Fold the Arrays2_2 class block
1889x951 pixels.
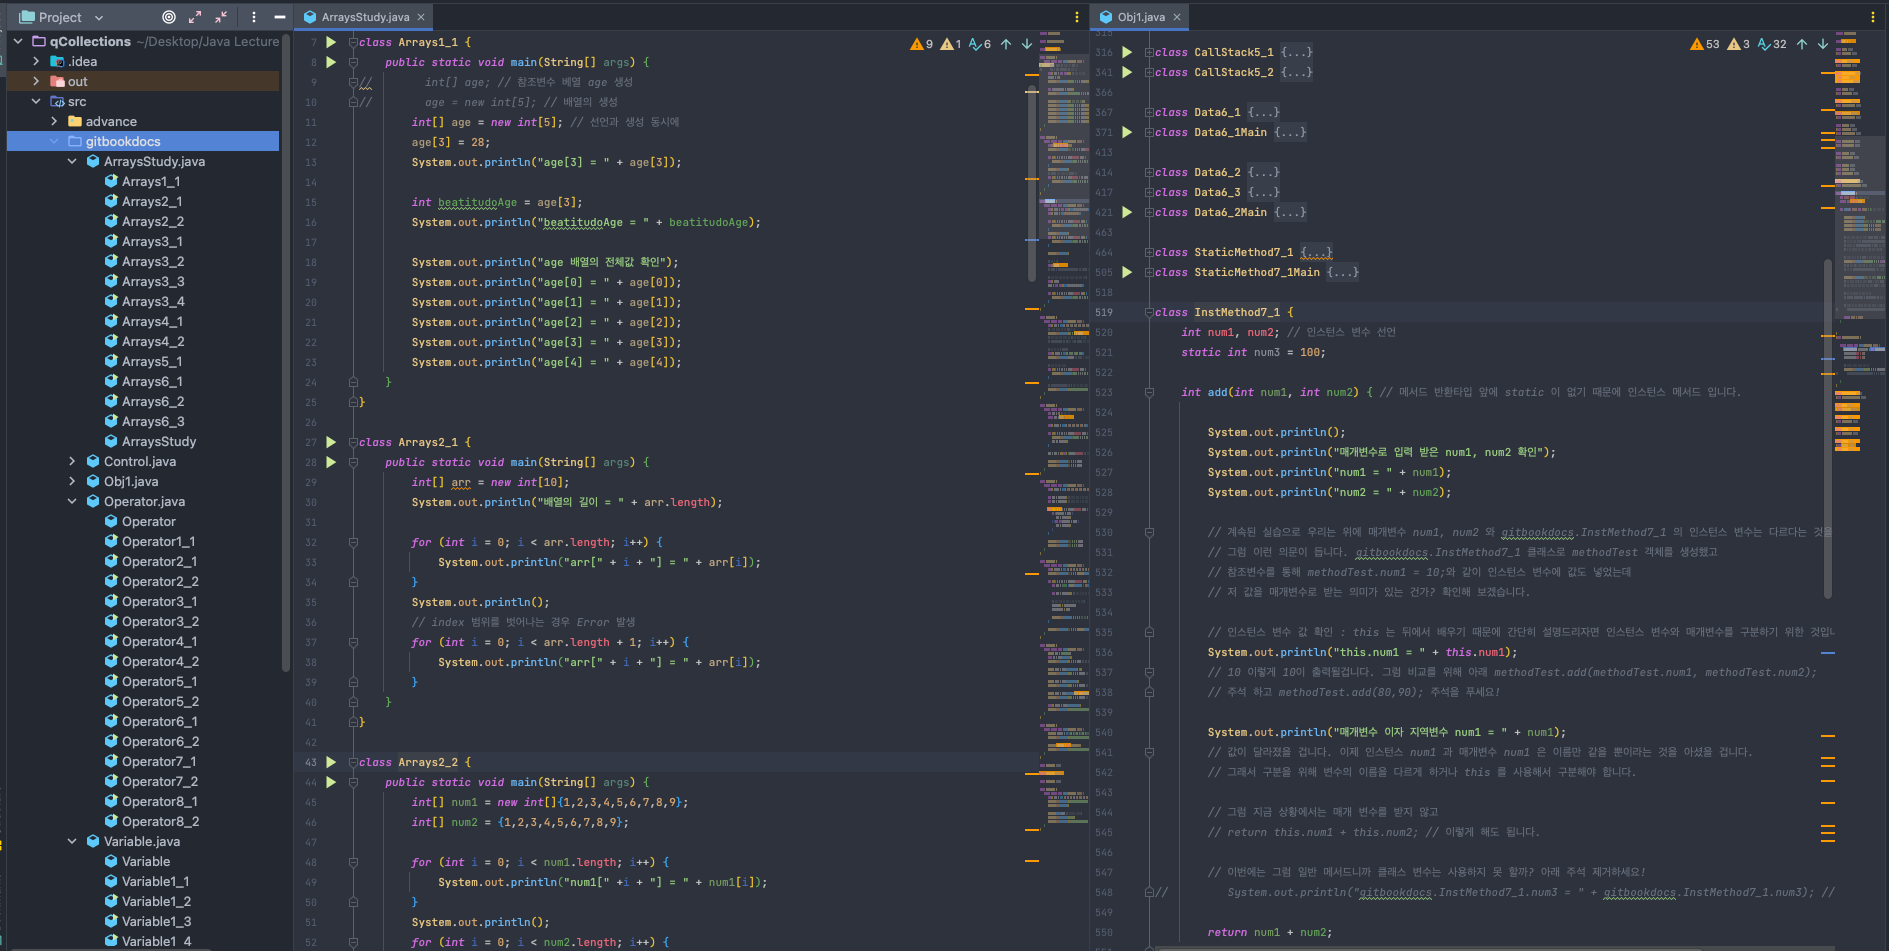click(x=353, y=762)
